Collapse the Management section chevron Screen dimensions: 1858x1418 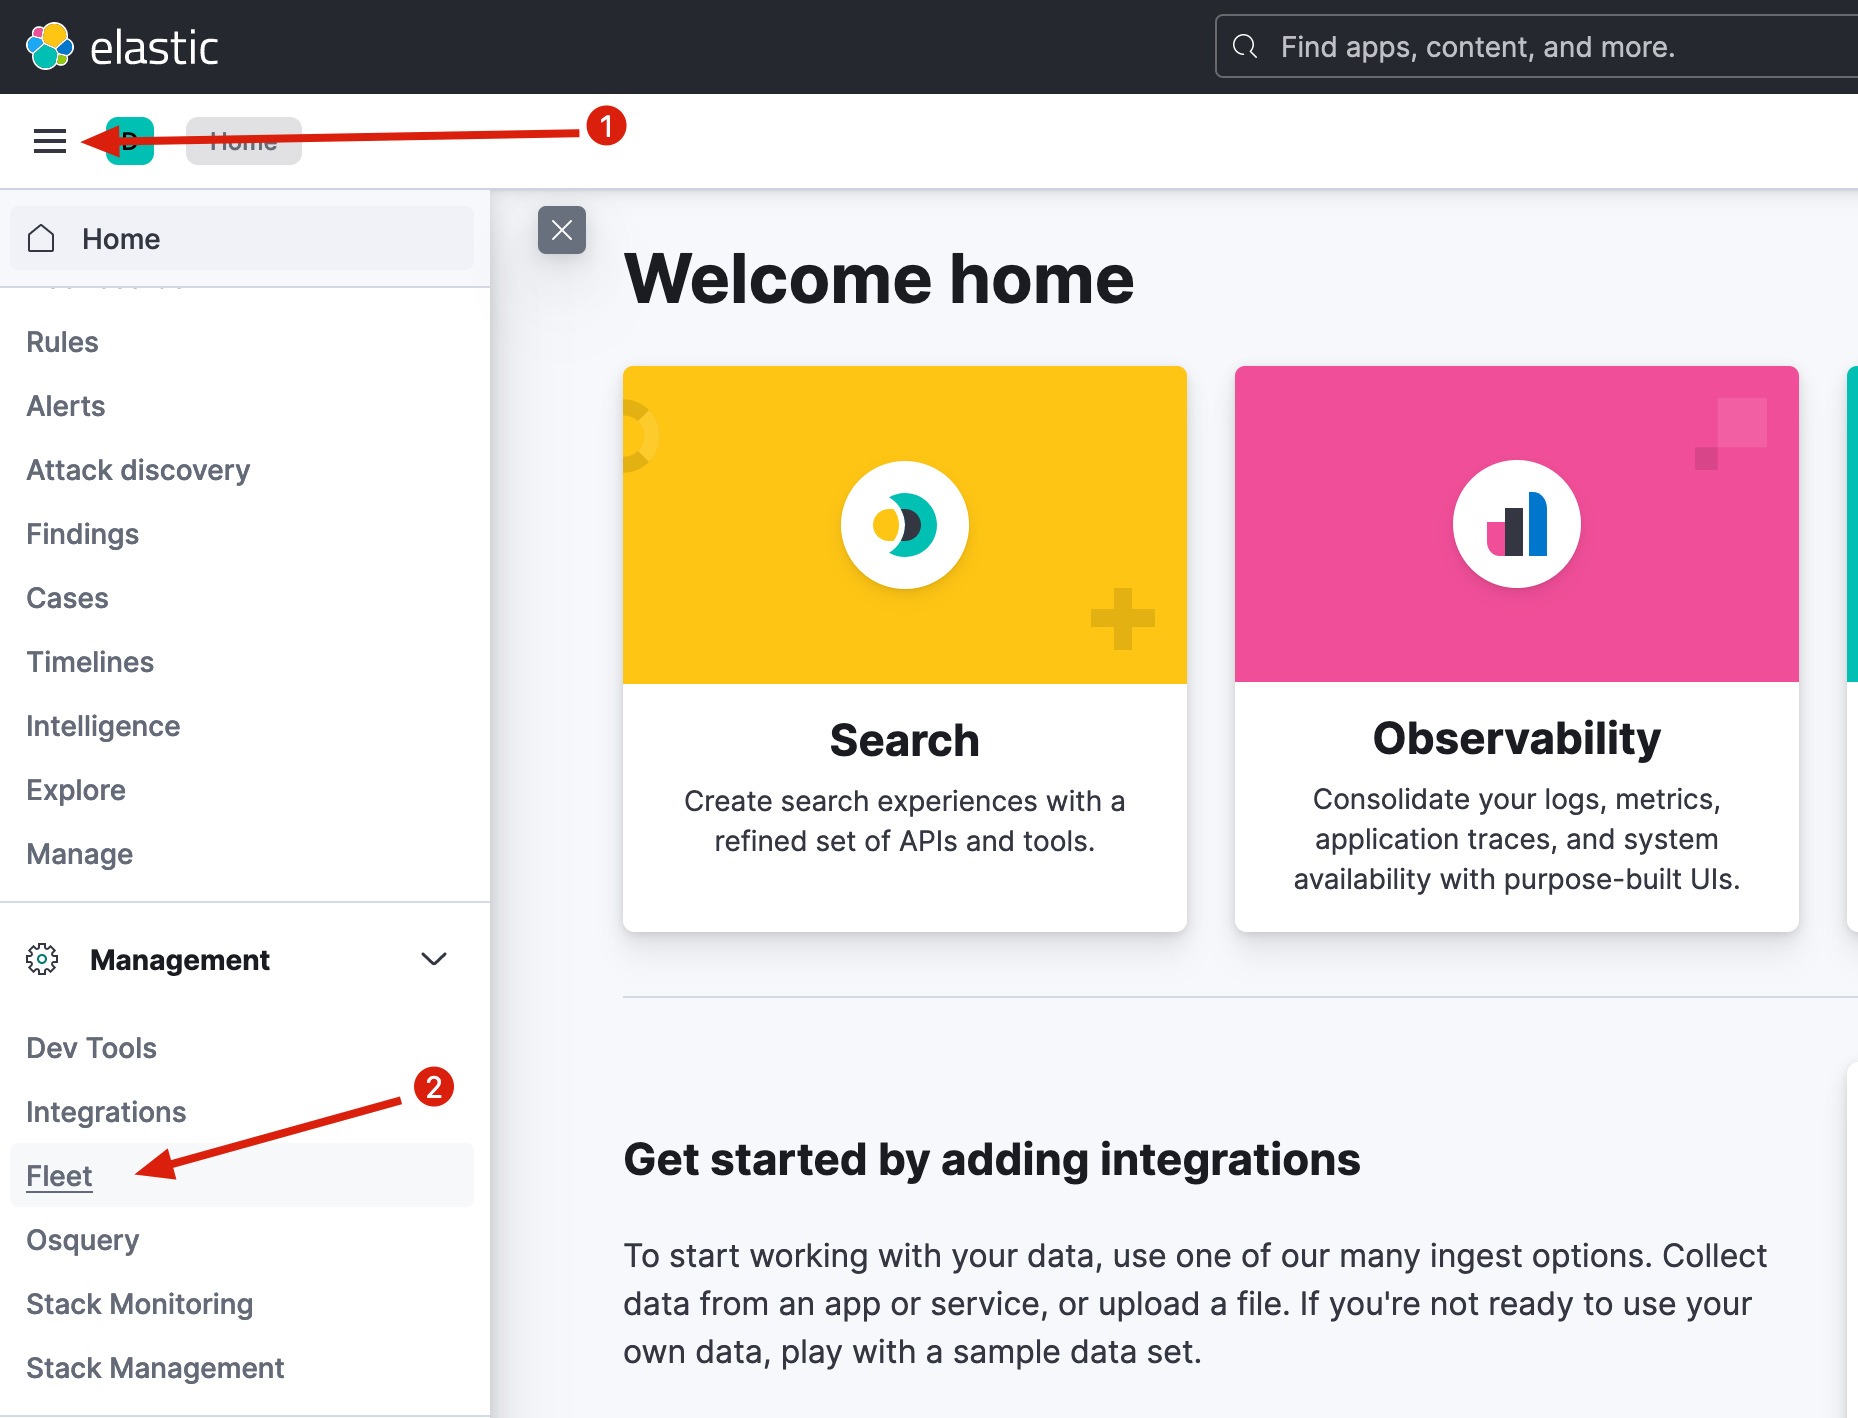click(434, 959)
